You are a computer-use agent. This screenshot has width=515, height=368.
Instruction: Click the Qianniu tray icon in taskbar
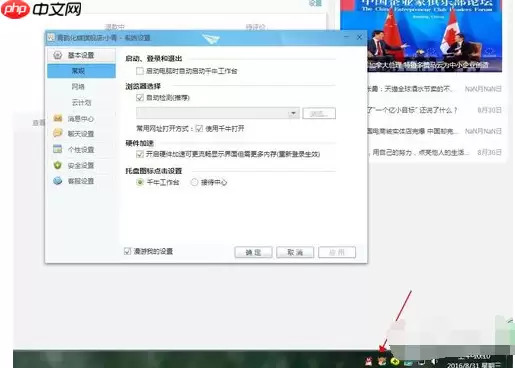382,361
